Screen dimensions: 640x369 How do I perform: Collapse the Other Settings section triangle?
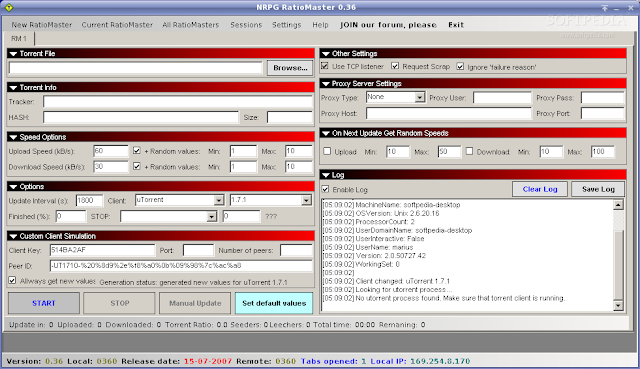click(x=326, y=54)
